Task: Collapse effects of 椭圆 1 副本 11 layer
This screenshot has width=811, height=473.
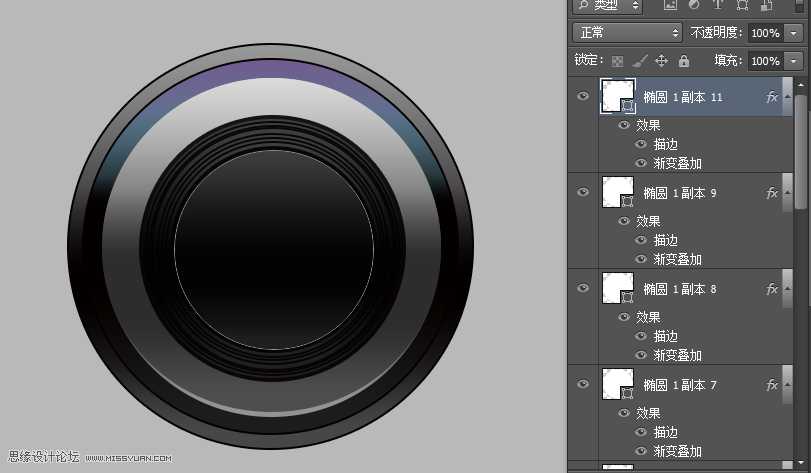Action: click(x=787, y=97)
